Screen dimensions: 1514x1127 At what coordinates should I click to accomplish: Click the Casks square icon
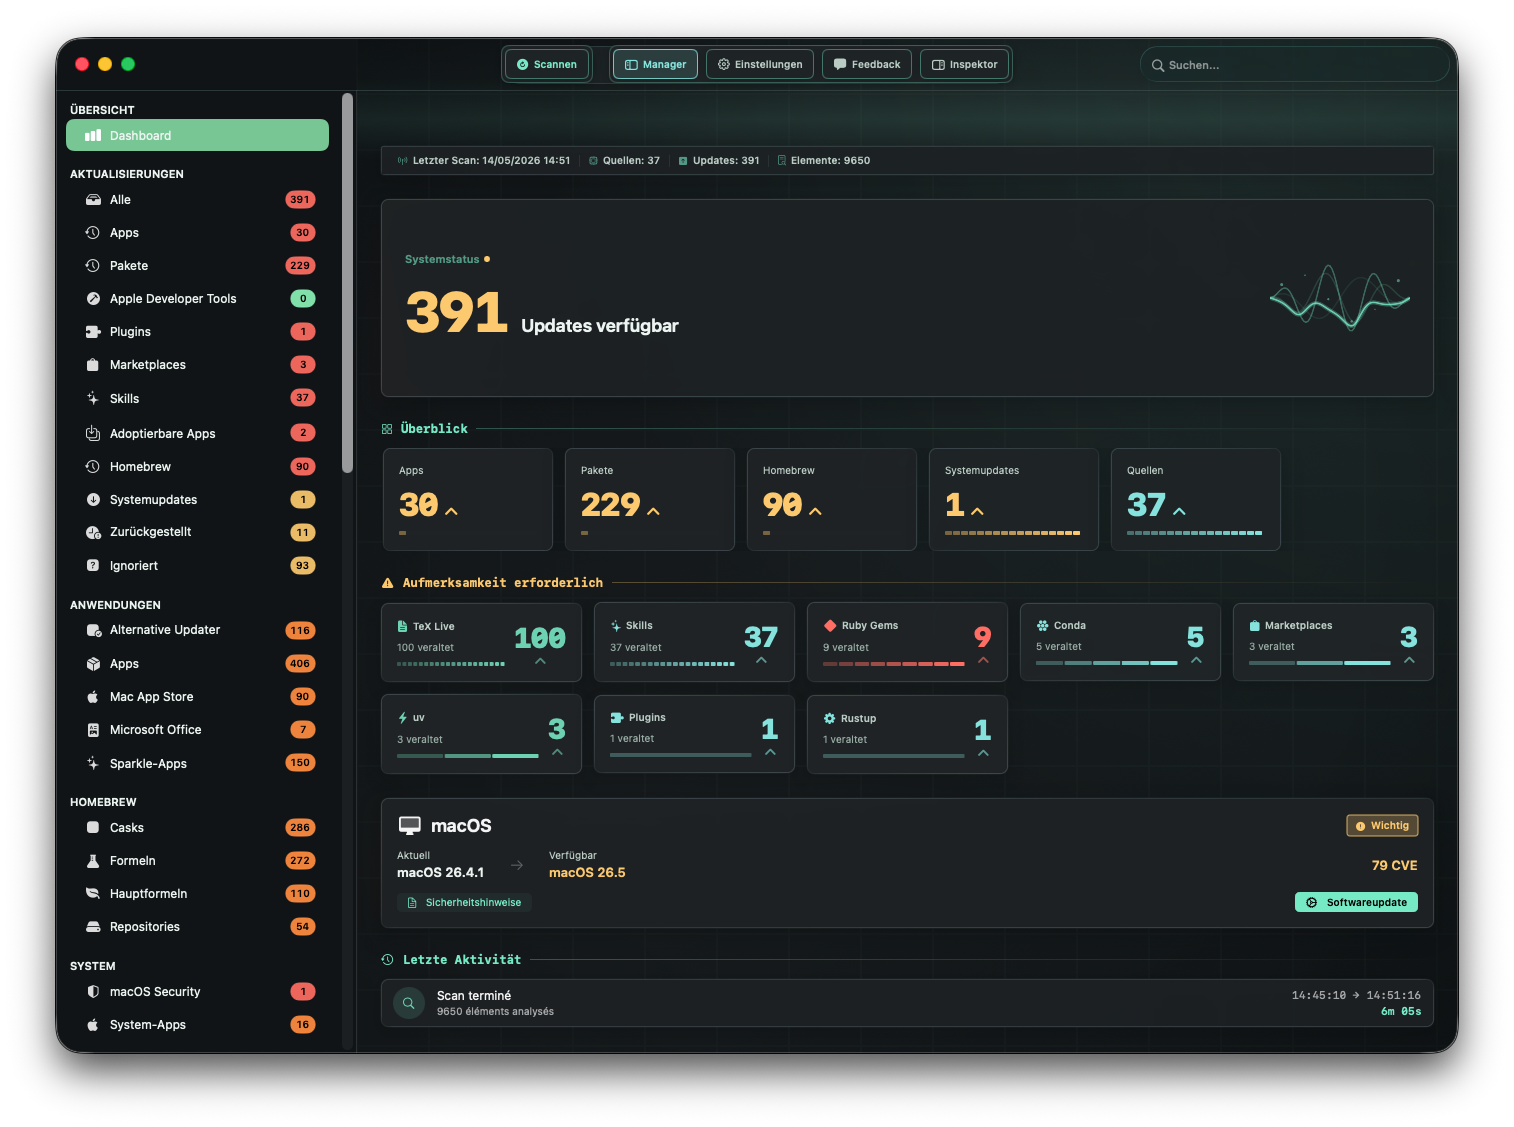pos(93,828)
